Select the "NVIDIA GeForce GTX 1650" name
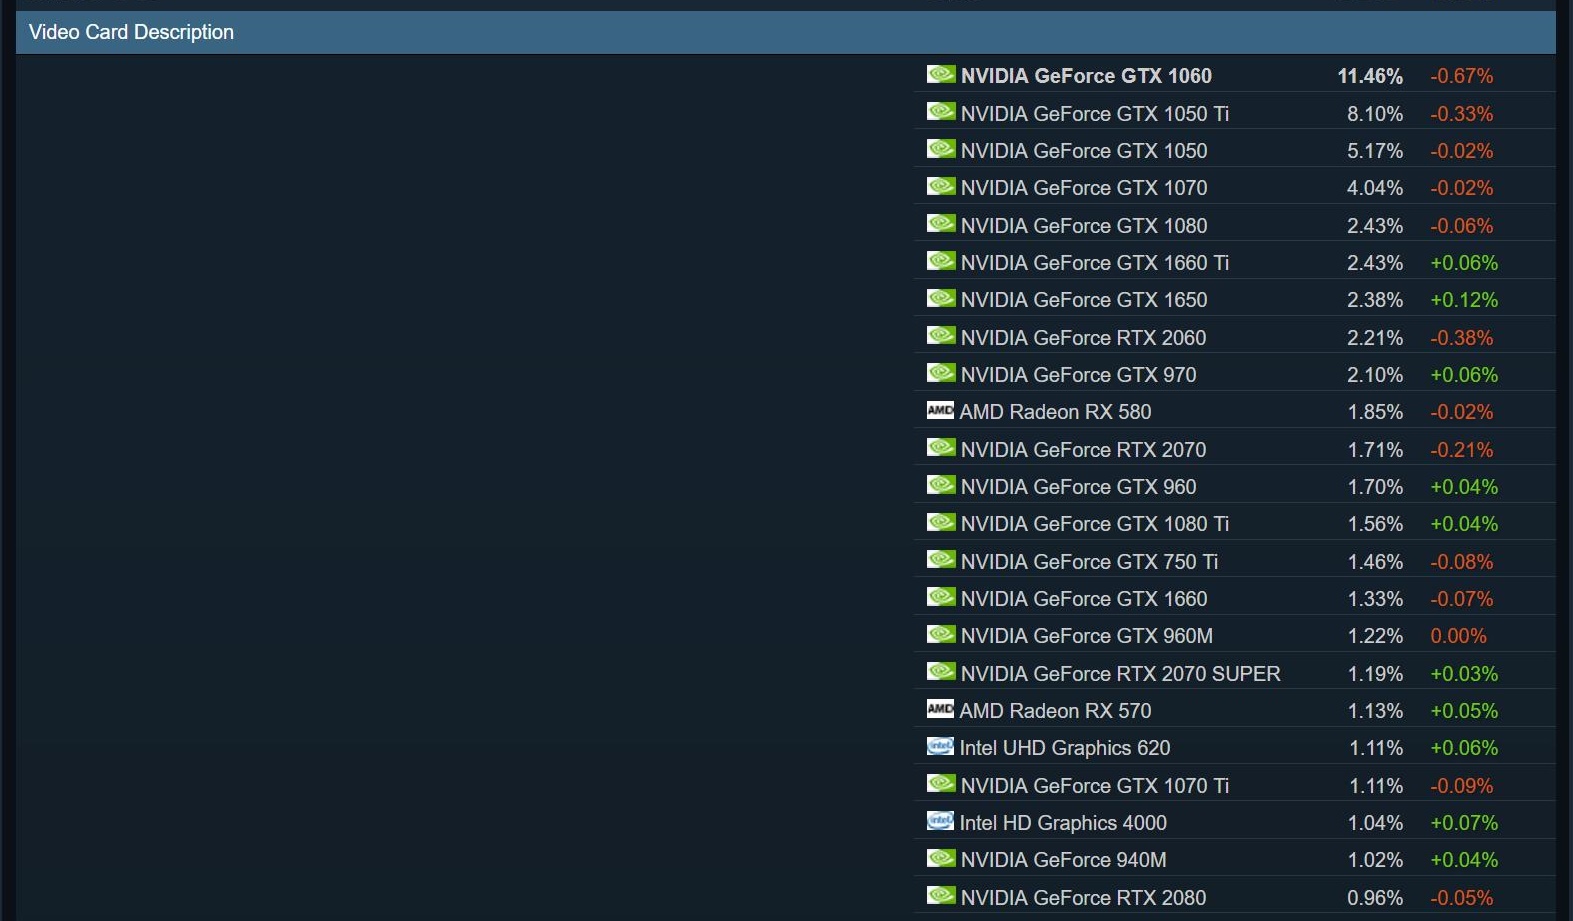Screen dimensions: 1573x921 (x=1084, y=300)
